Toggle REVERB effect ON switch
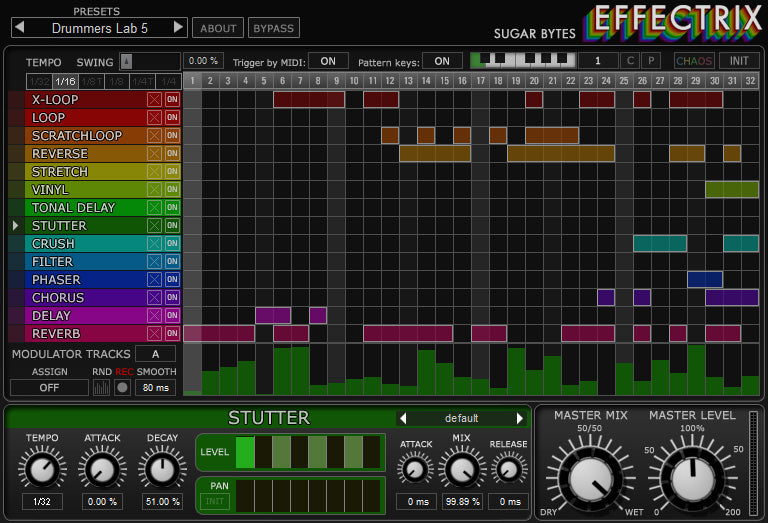This screenshot has width=768, height=523. coord(172,333)
